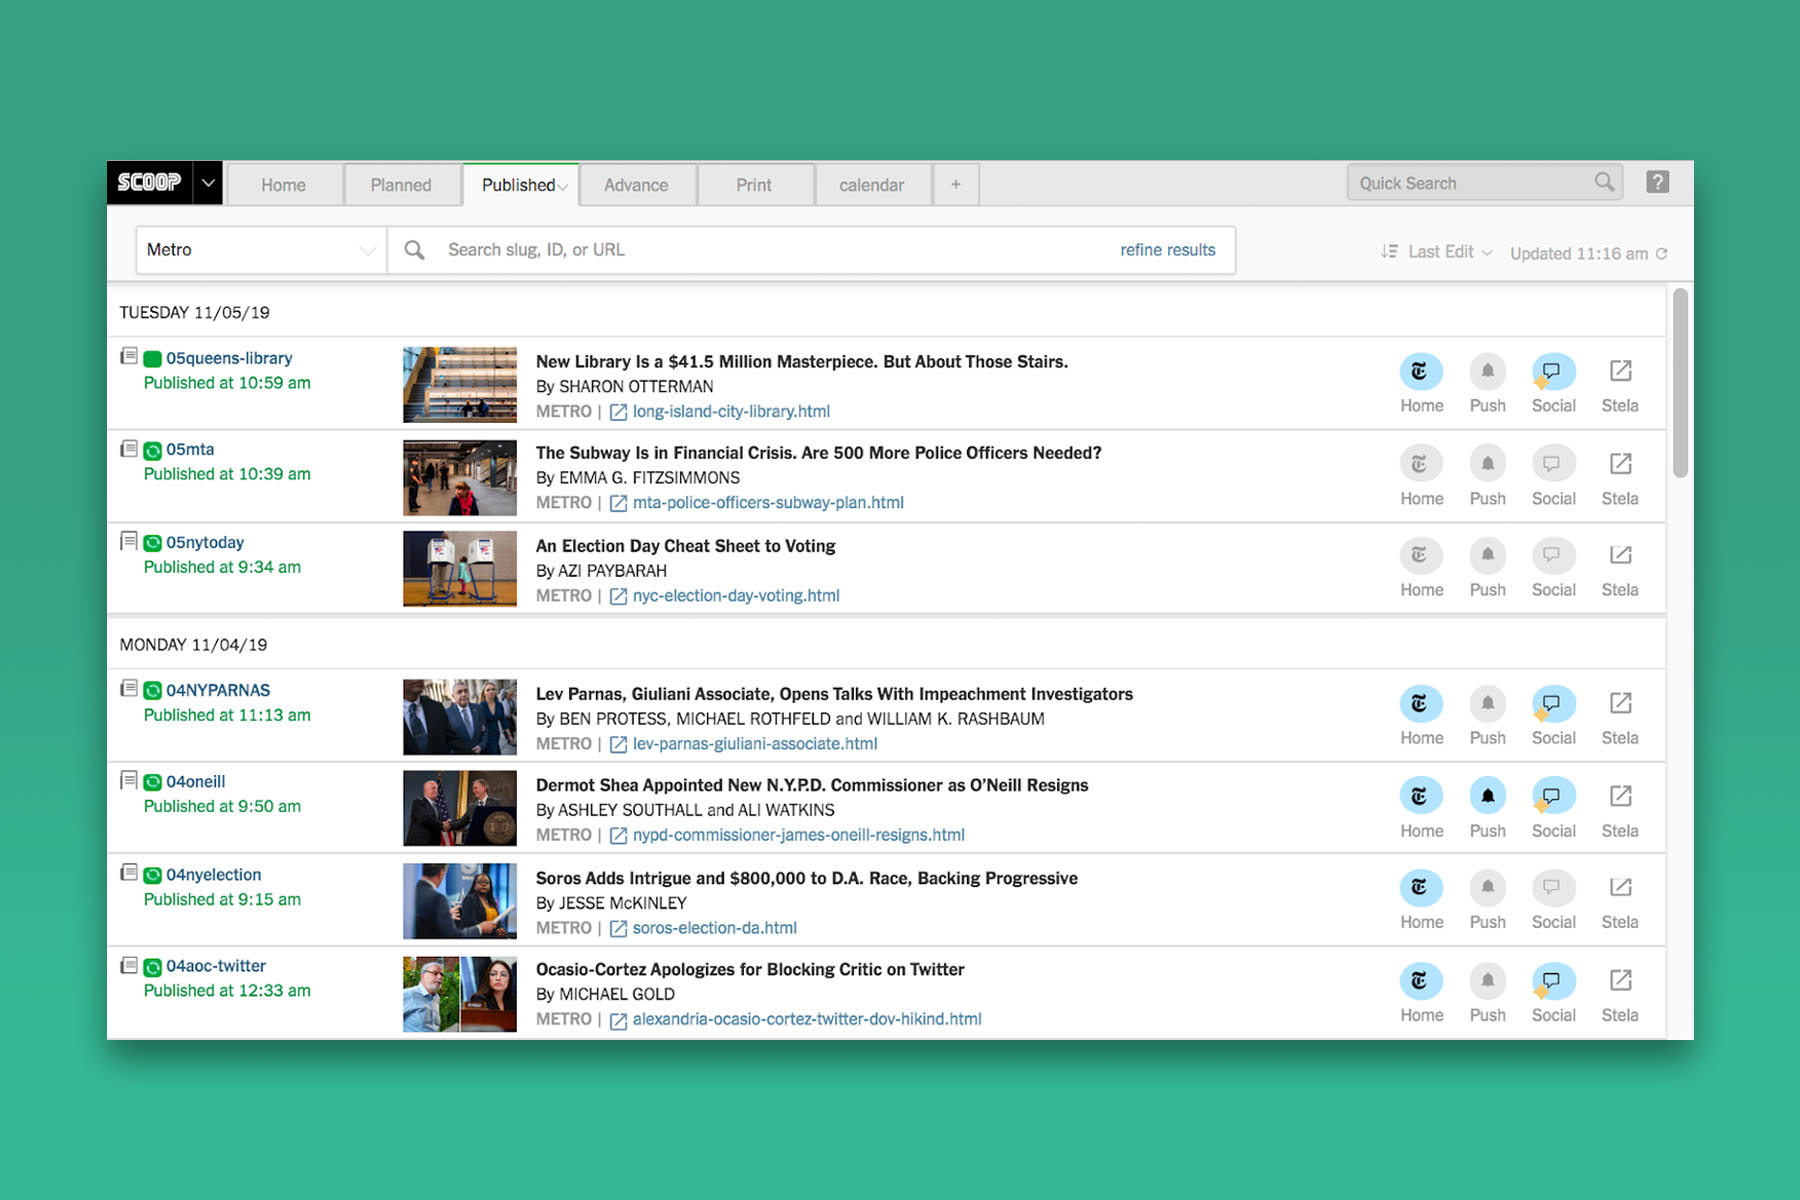Switch to the Print tab
1800x1200 pixels.
[754, 185]
